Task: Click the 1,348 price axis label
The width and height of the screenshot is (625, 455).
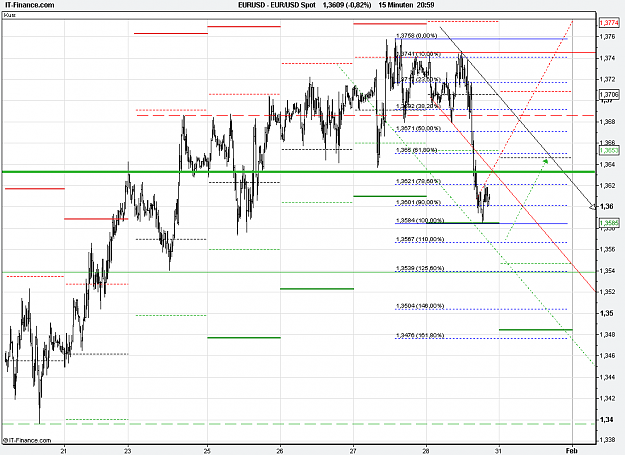Action: point(607,334)
